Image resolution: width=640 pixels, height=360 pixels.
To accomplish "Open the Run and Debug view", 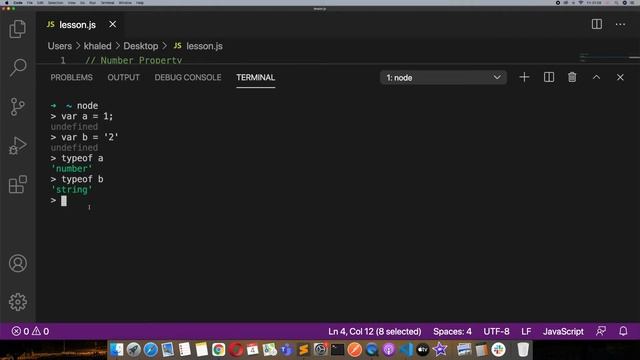I will [18, 146].
